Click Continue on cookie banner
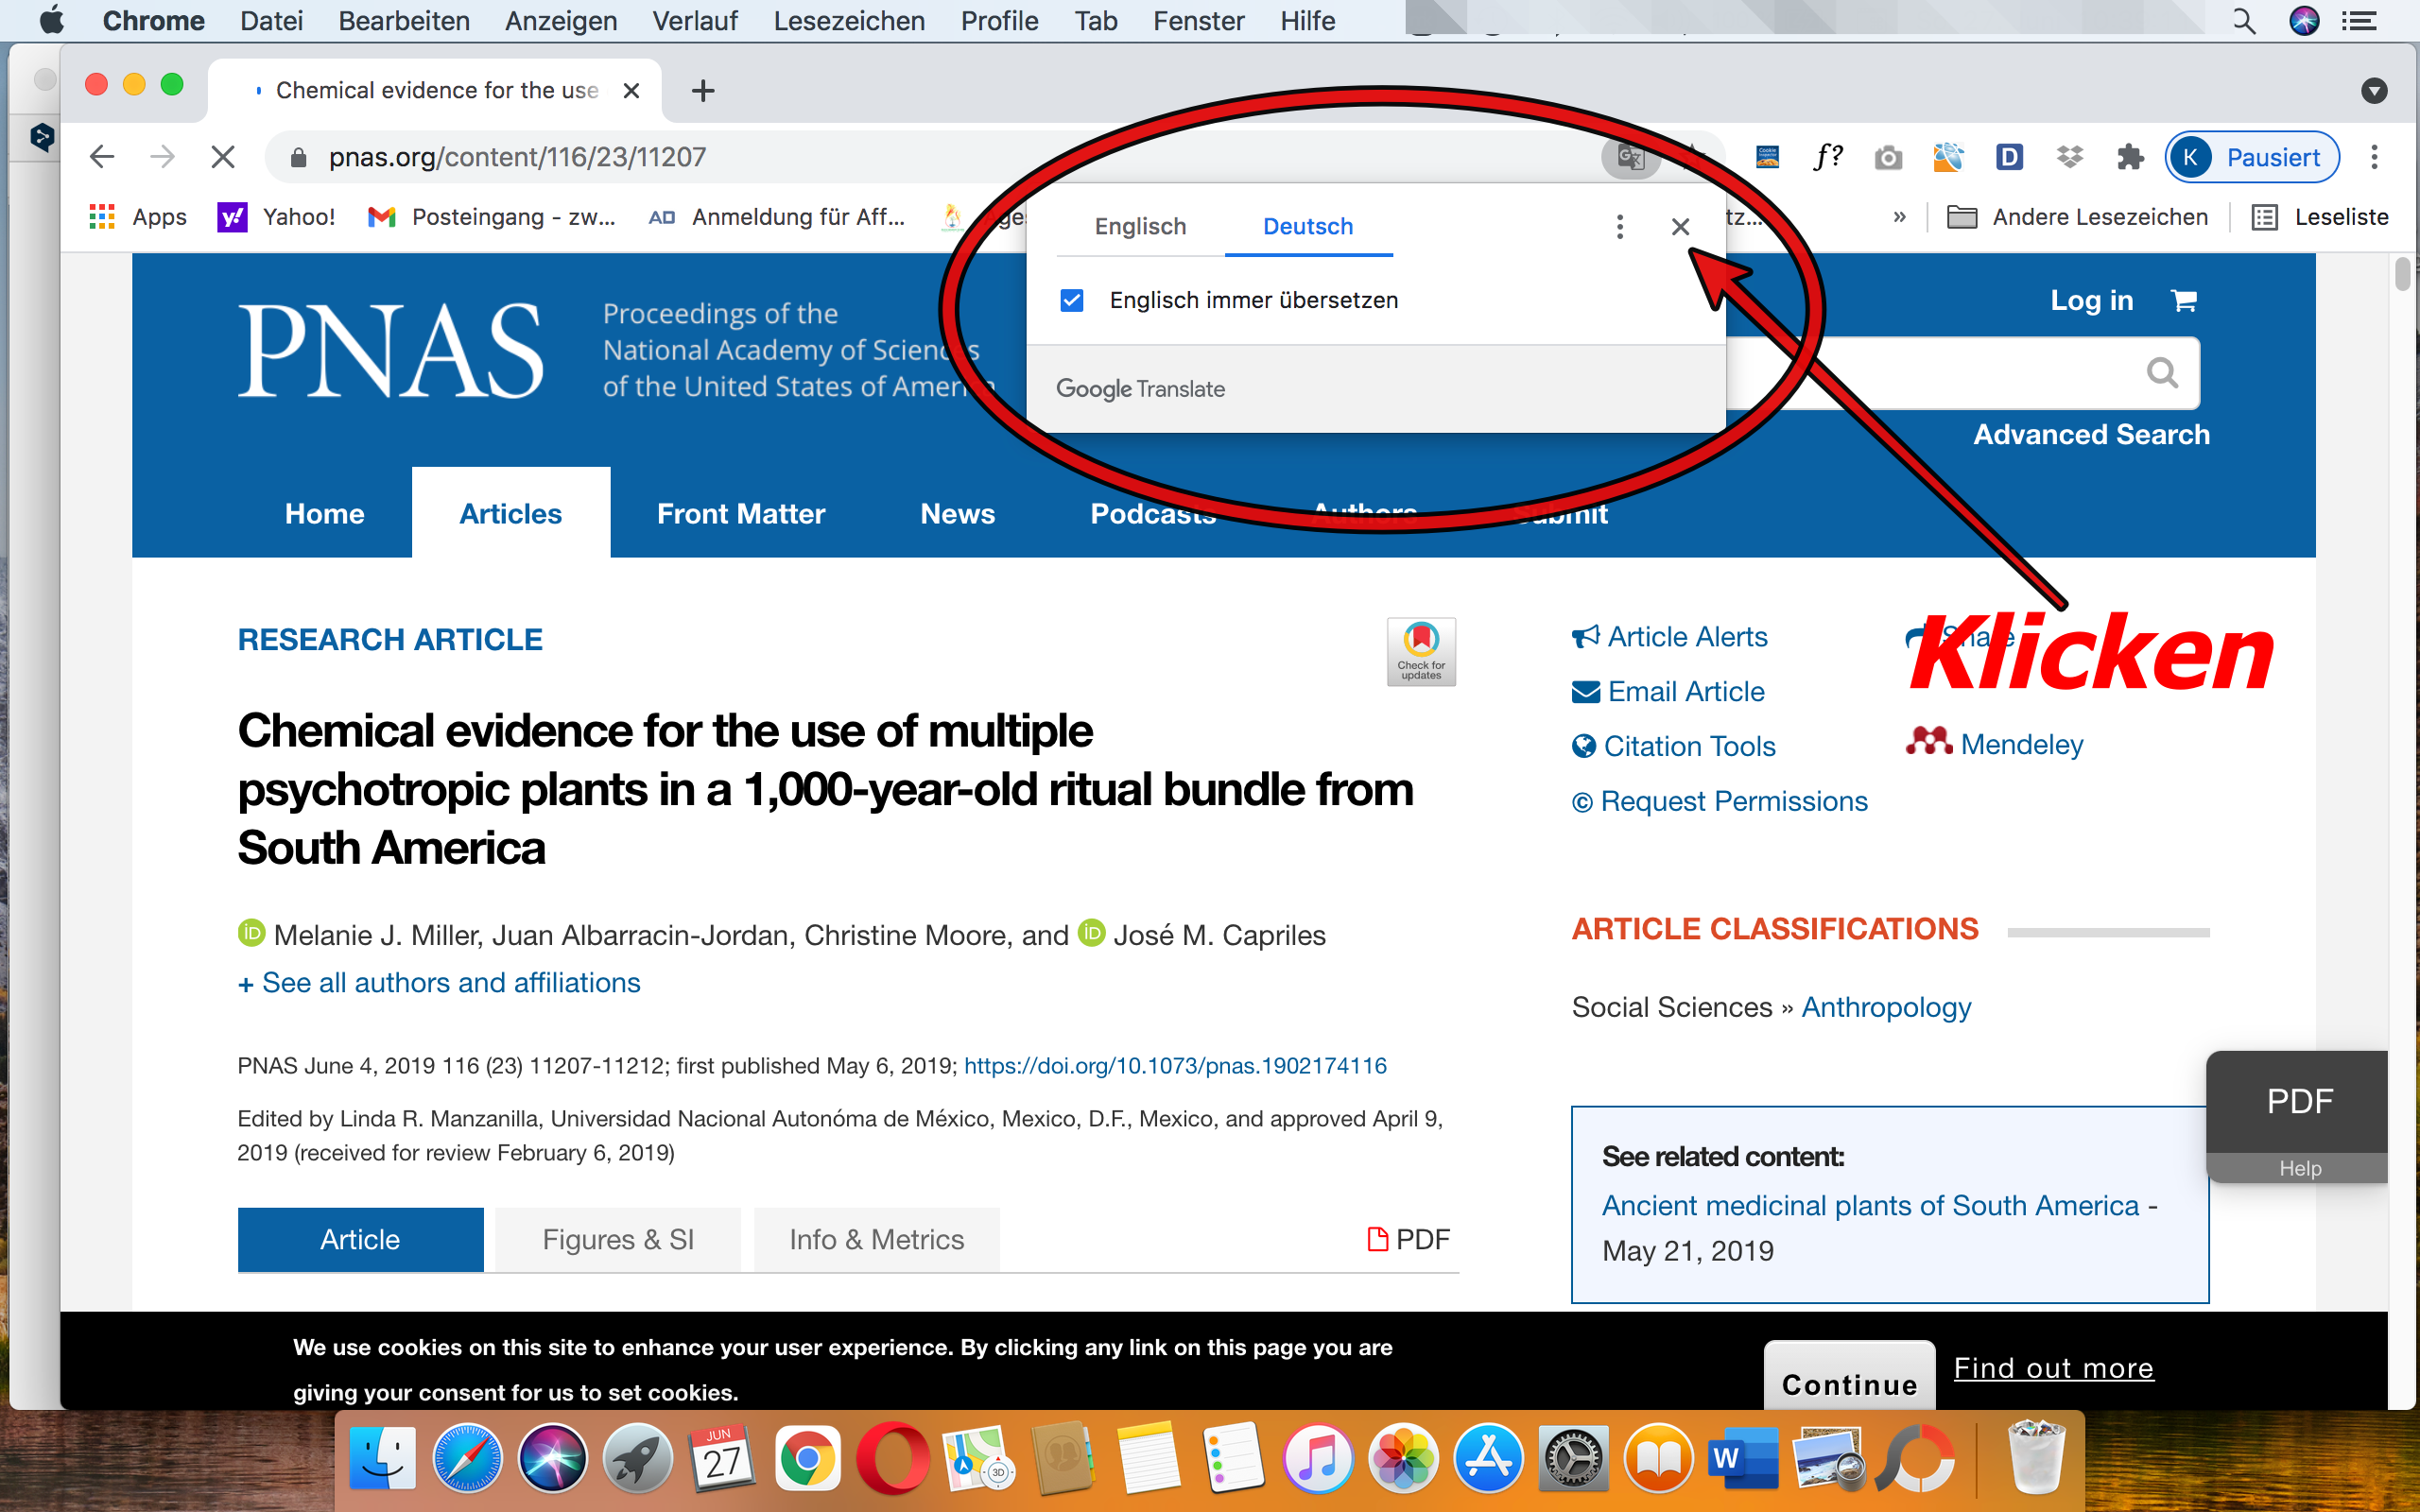The width and height of the screenshot is (2420, 1512). [x=1849, y=1383]
